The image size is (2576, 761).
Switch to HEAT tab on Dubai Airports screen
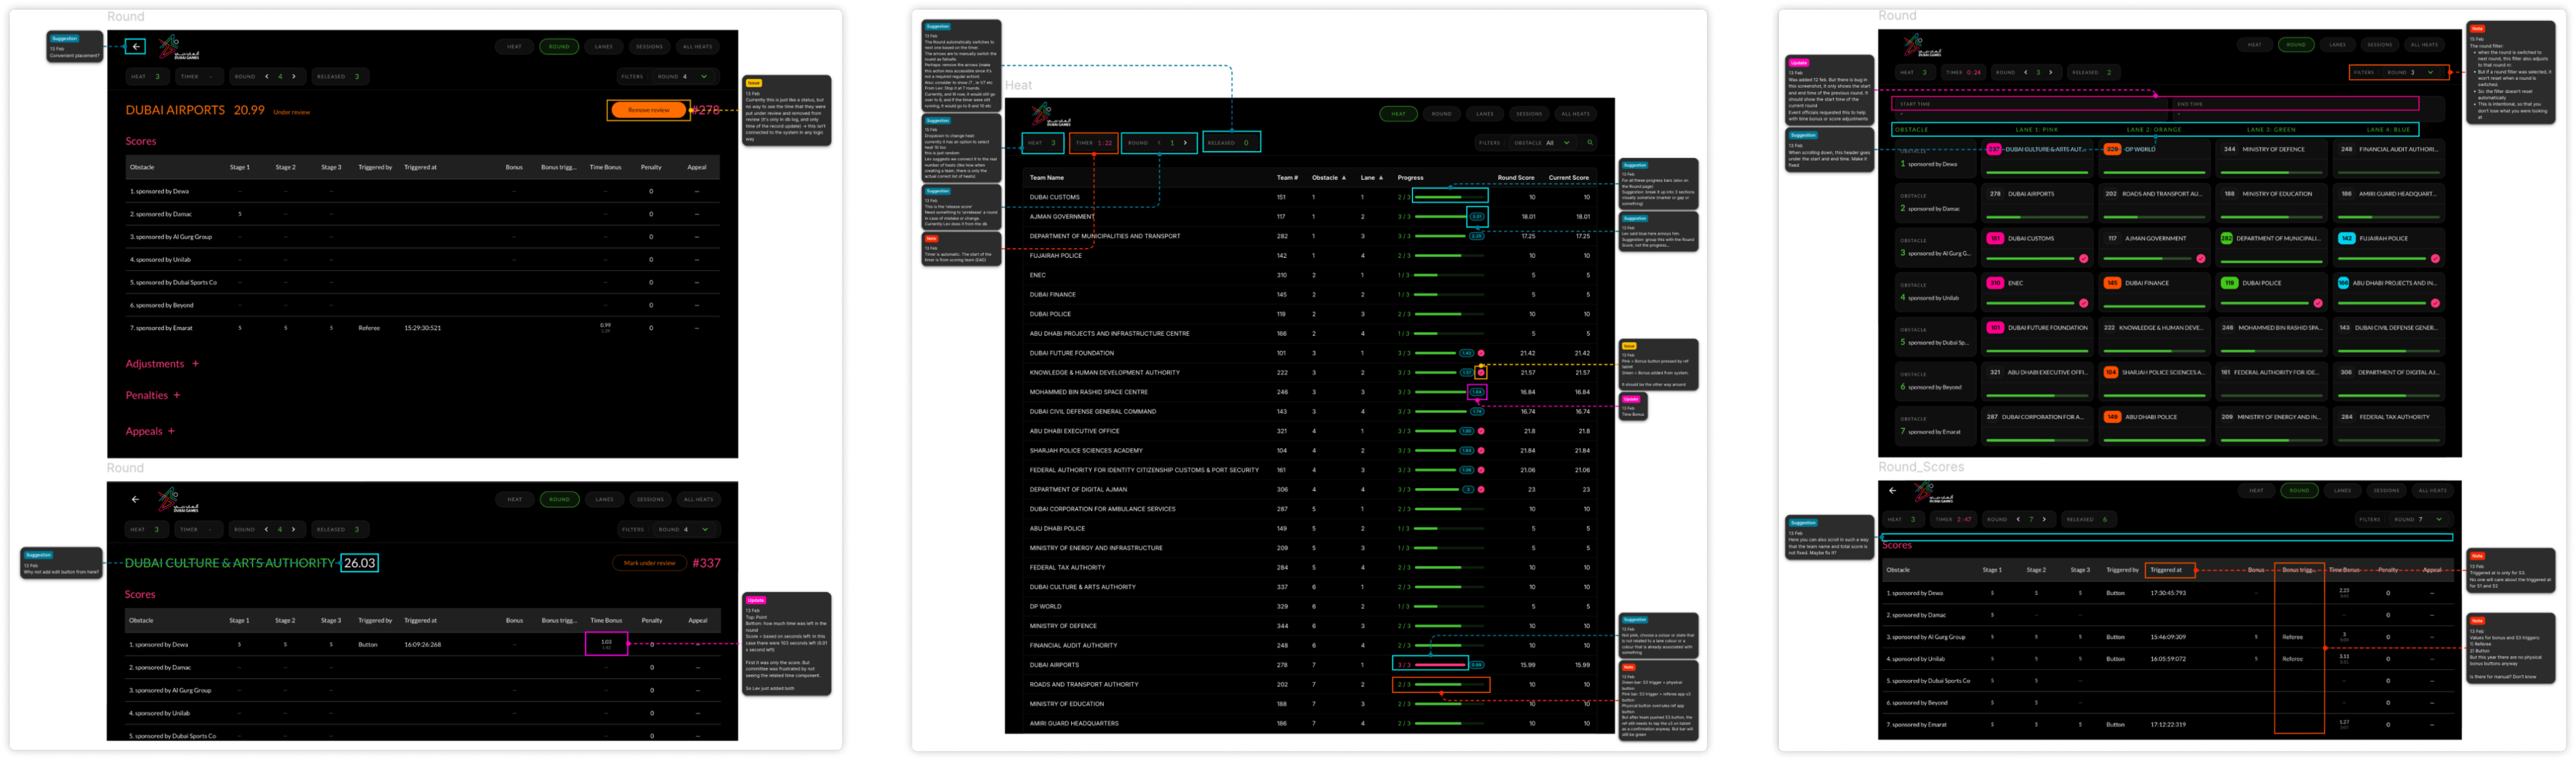pos(514,46)
